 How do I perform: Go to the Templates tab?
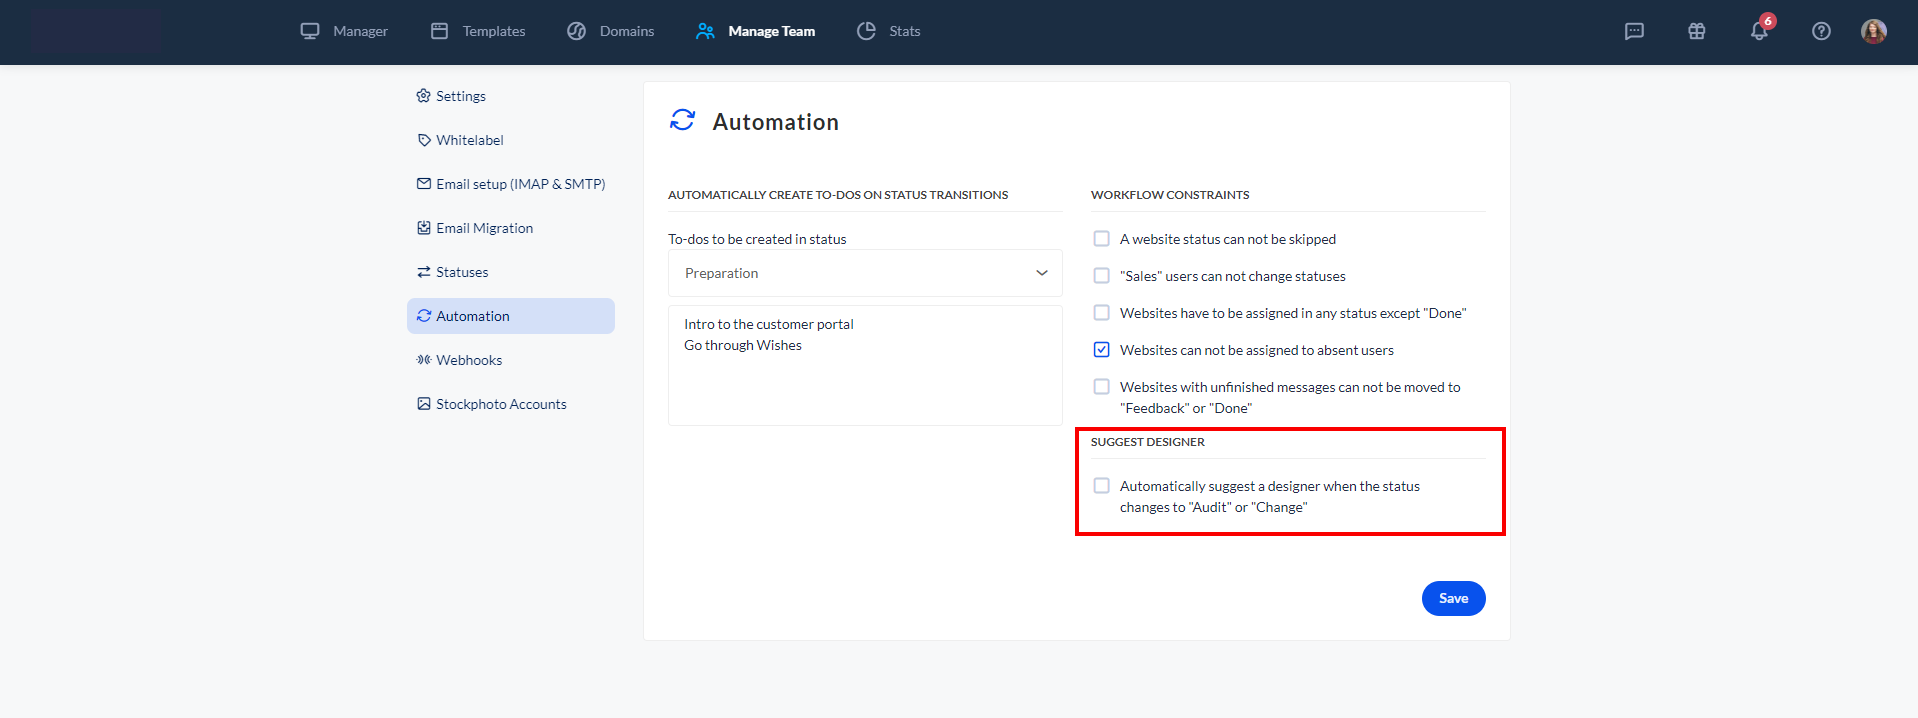(x=478, y=31)
